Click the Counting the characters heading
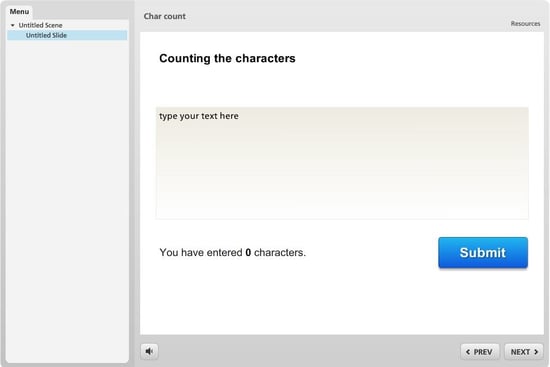The width and height of the screenshot is (550, 367). (x=227, y=58)
